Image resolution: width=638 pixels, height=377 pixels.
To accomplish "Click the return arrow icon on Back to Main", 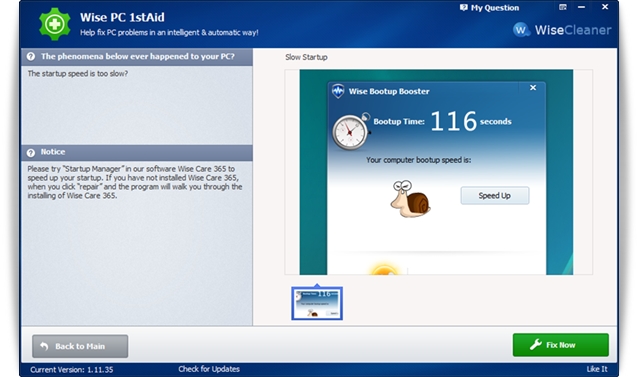I will pyautogui.click(x=44, y=346).
